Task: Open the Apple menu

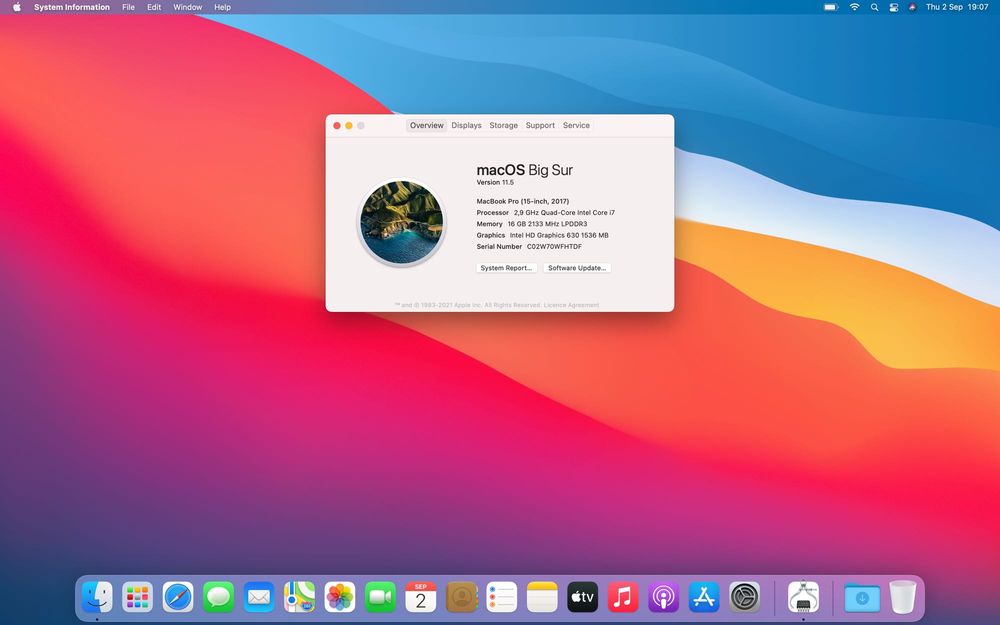Action: [x=17, y=7]
